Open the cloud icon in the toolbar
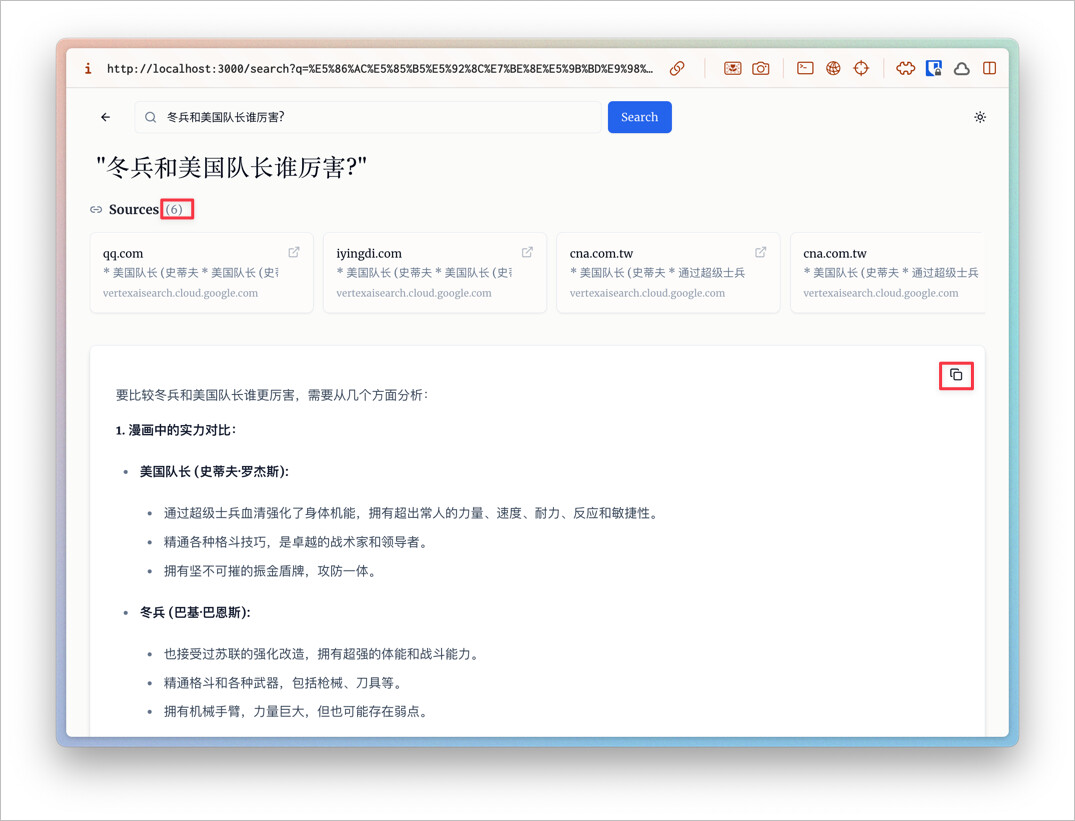Viewport: 1075px width, 821px height. click(962, 69)
